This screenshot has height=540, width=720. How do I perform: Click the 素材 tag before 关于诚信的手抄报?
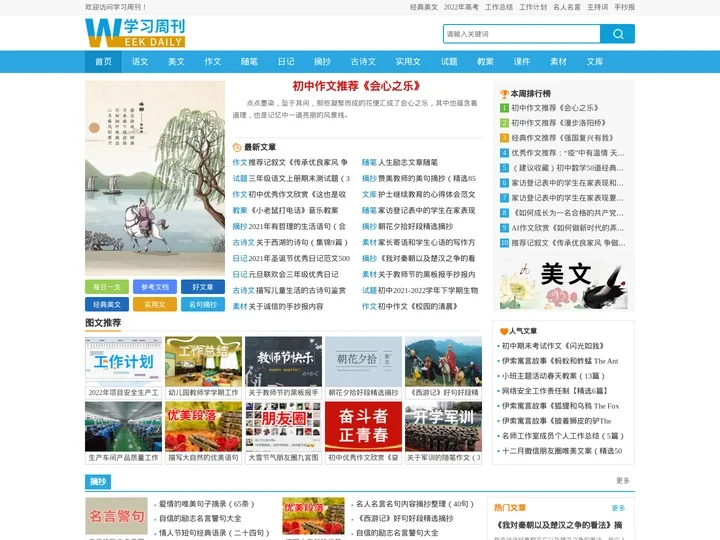click(240, 307)
